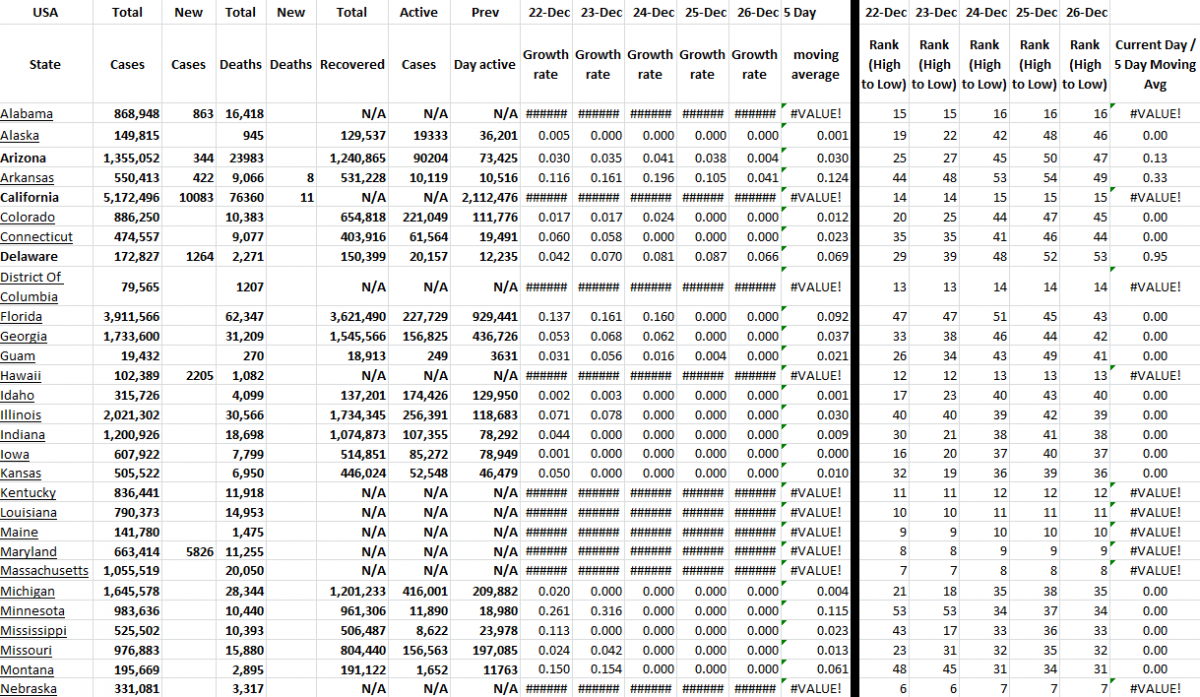Screen dimensions: 1200x697
Task: Follow the California state link
Action: pyautogui.click(x=32, y=197)
